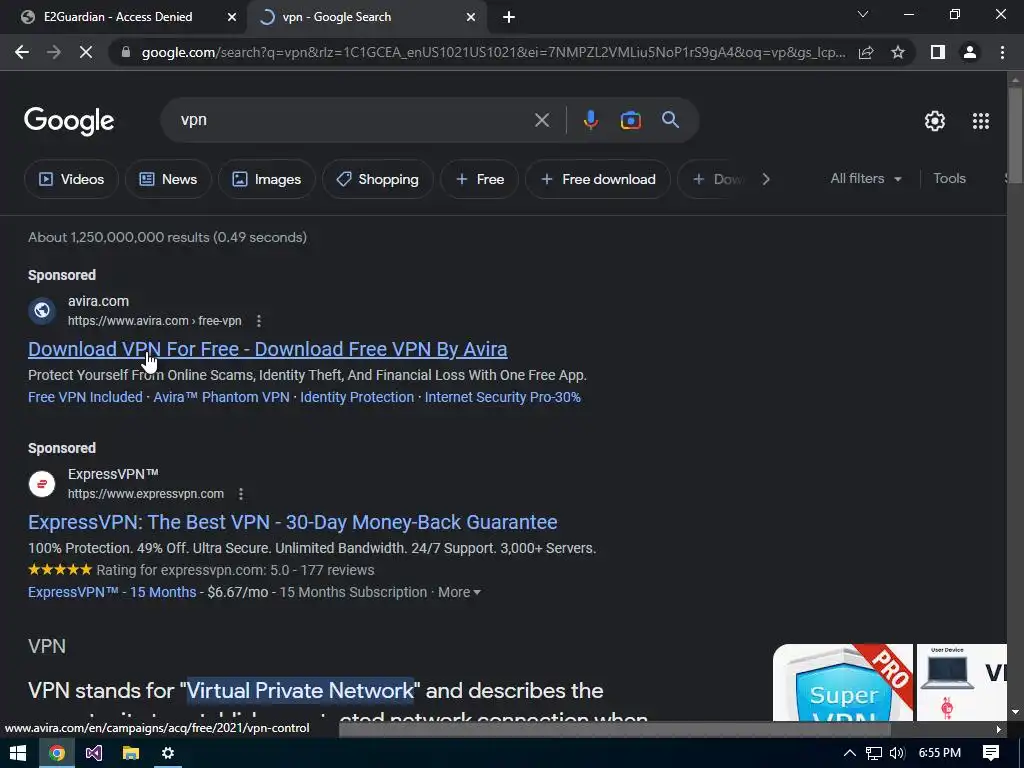Show more filter chips arrow

coord(766,179)
